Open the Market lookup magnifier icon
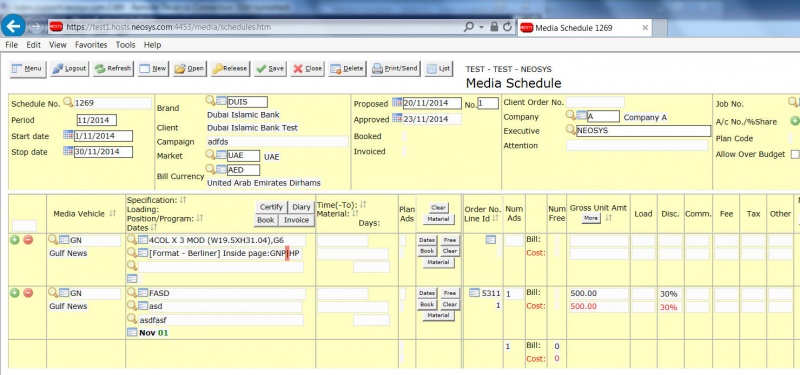 click(210, 155)
